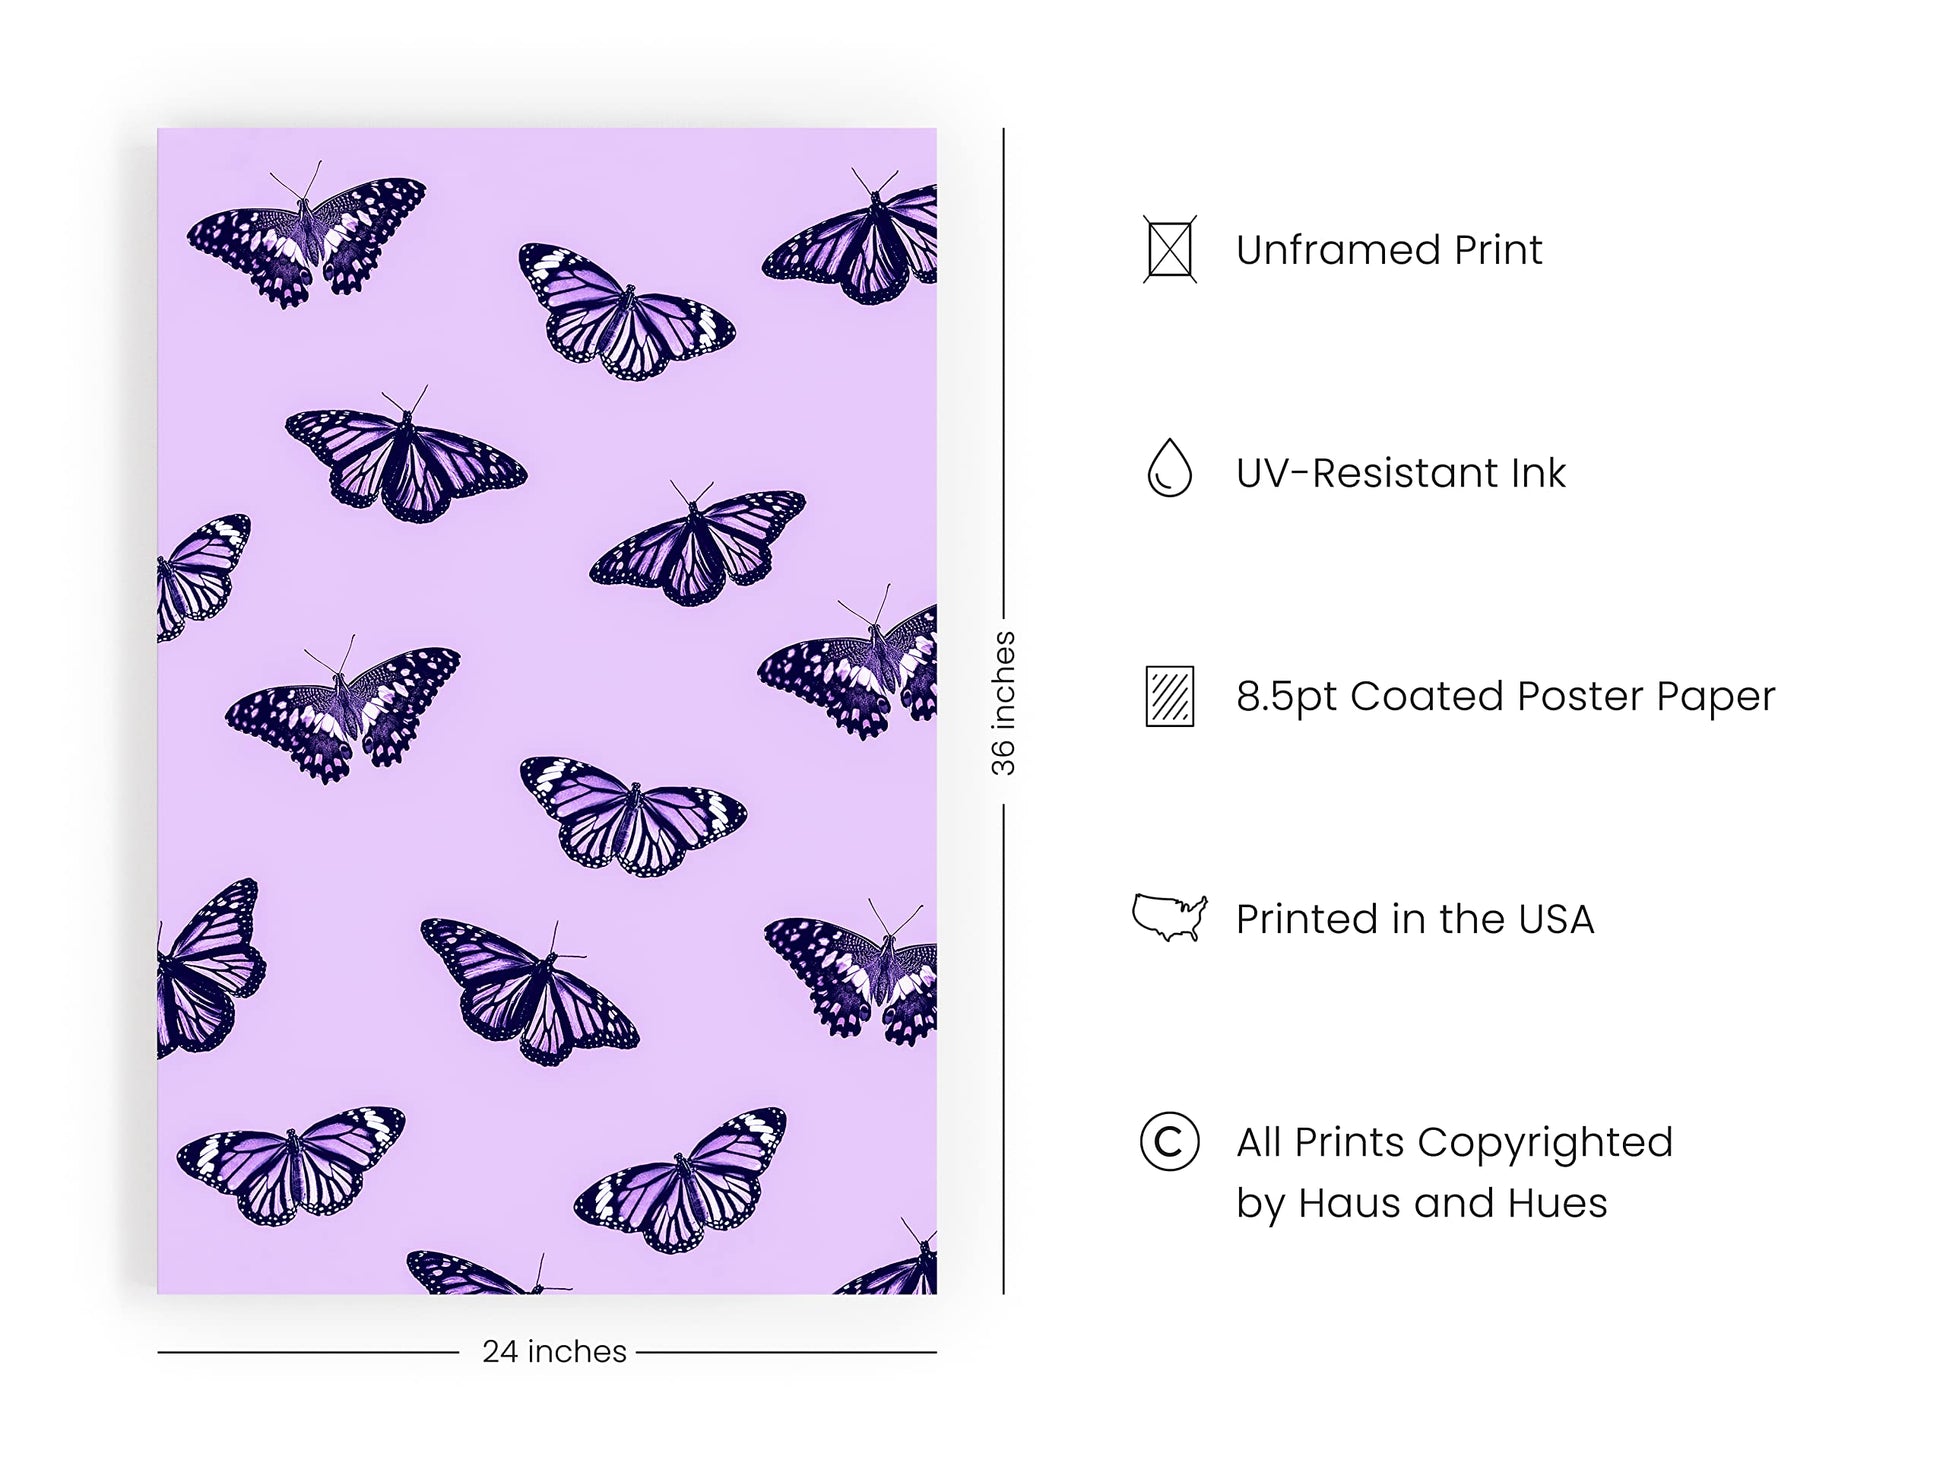Click the "36 inches" height label
Viewport: 1946px width, 1460px height.
1003,703
